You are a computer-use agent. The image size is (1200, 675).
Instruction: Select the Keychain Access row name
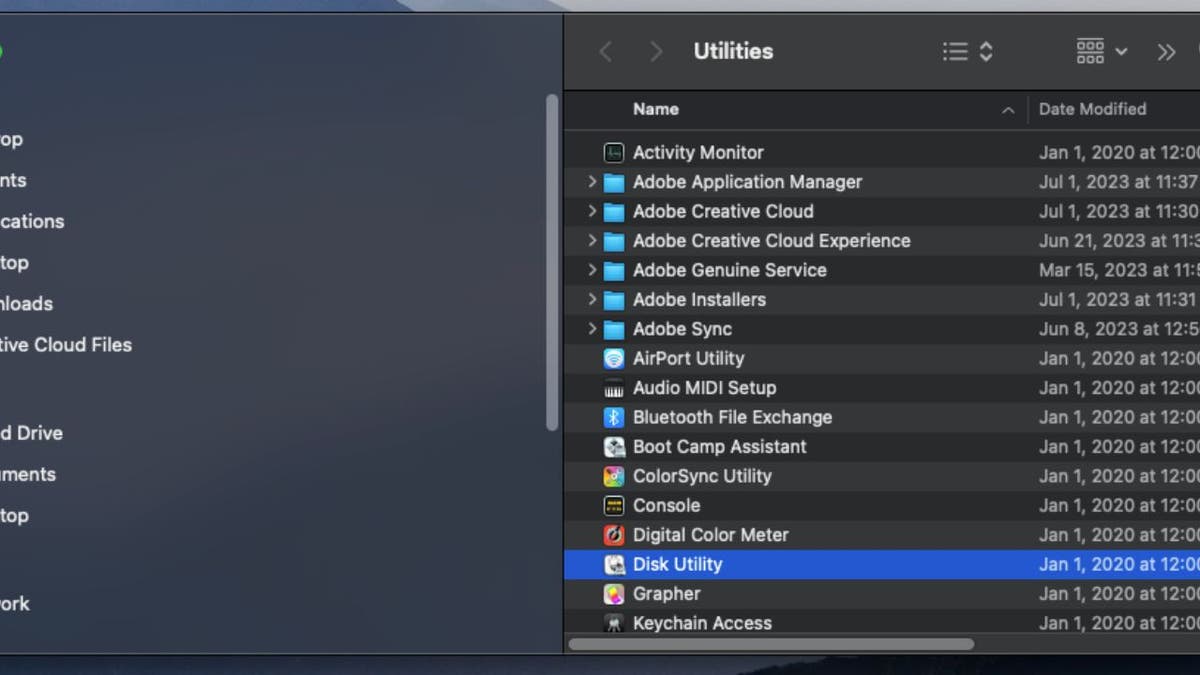click(x=702, y=623)
